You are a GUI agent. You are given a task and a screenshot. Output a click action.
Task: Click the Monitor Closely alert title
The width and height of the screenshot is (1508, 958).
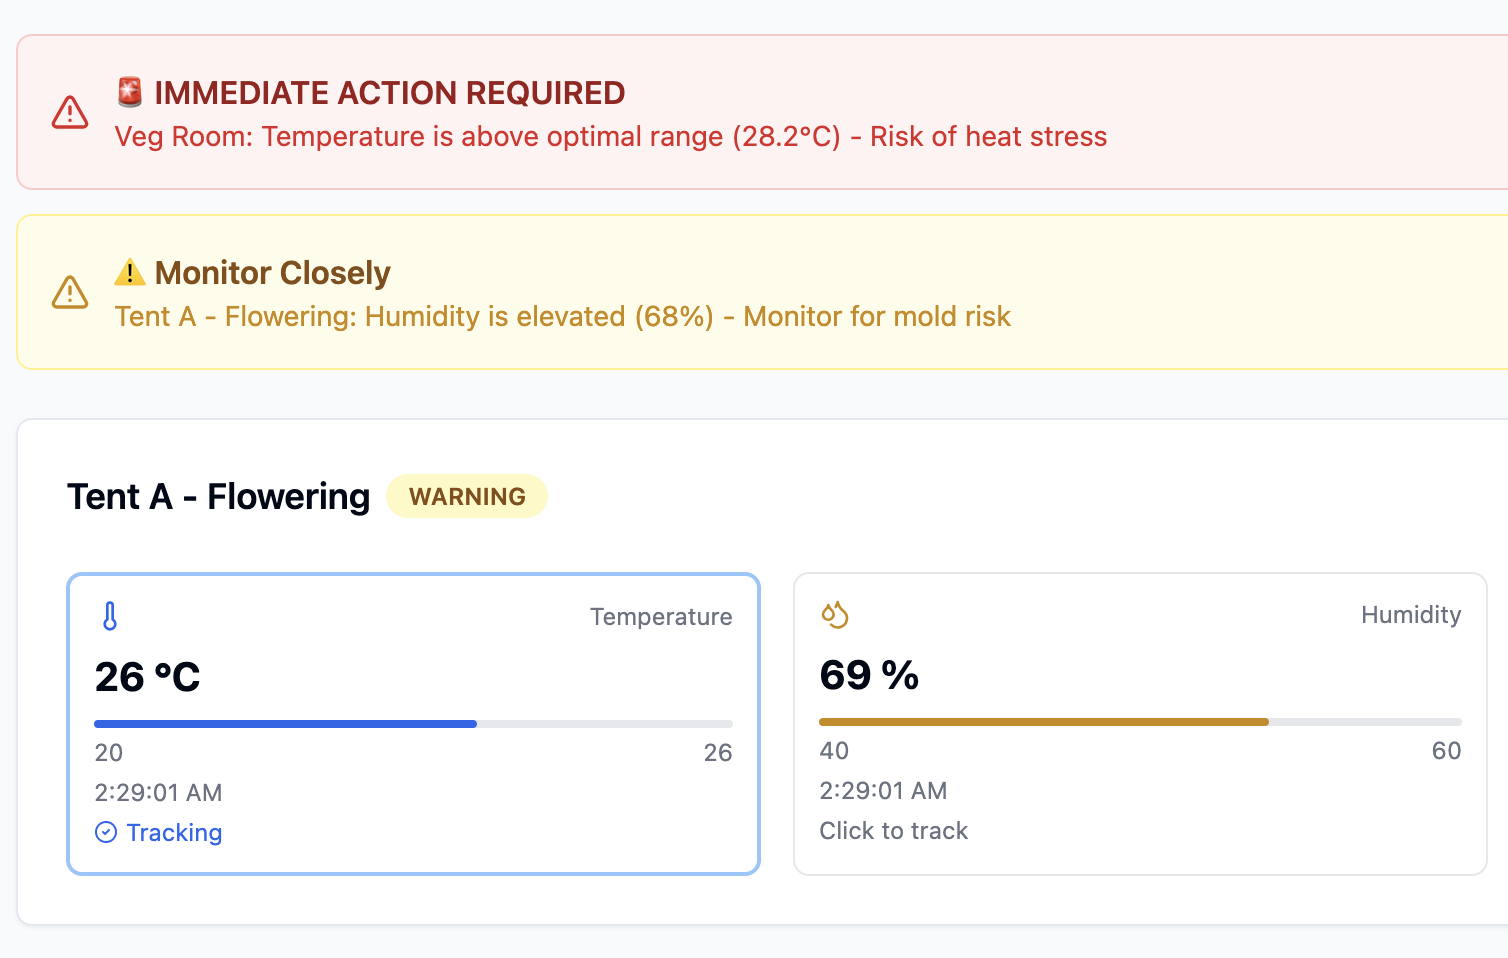(272, 273)
